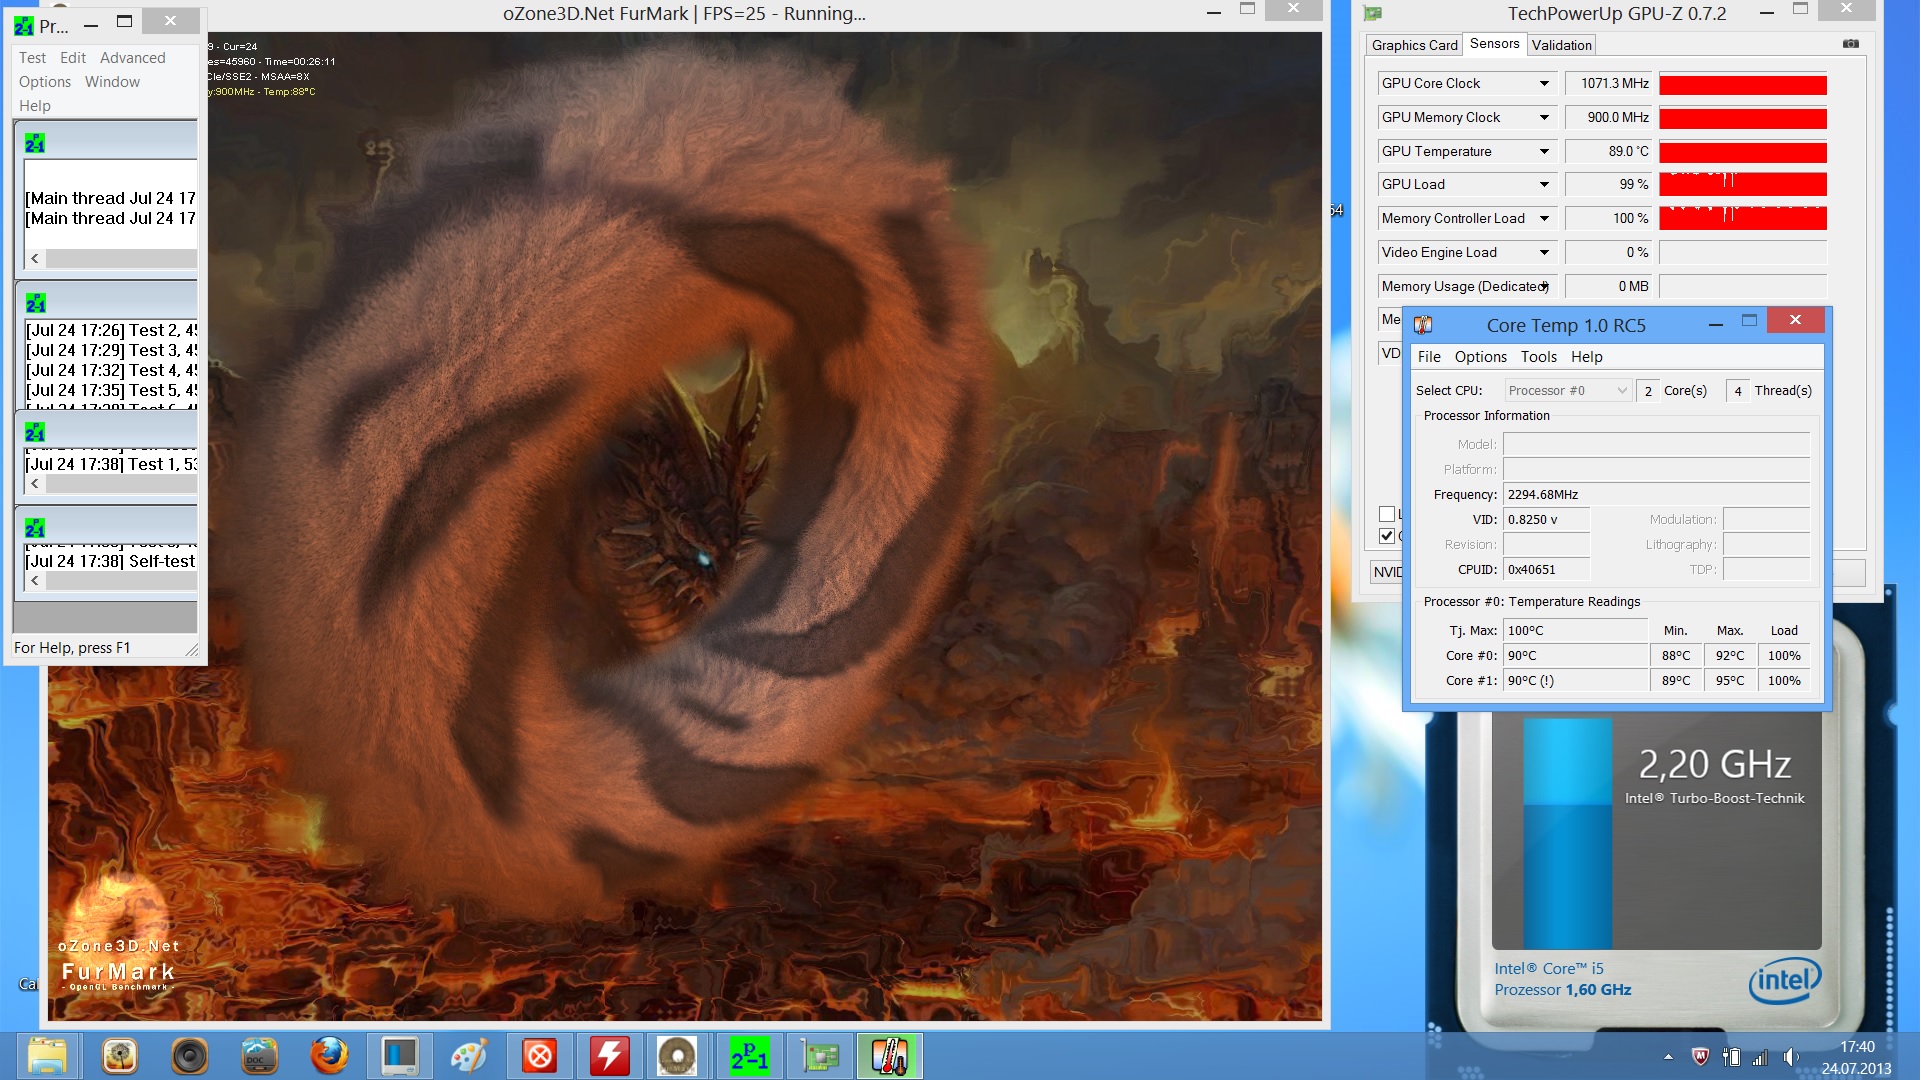Open the Prime95 Advanced menu
The width and height of the screenshot is (1920, 1080).
(132, 58)
